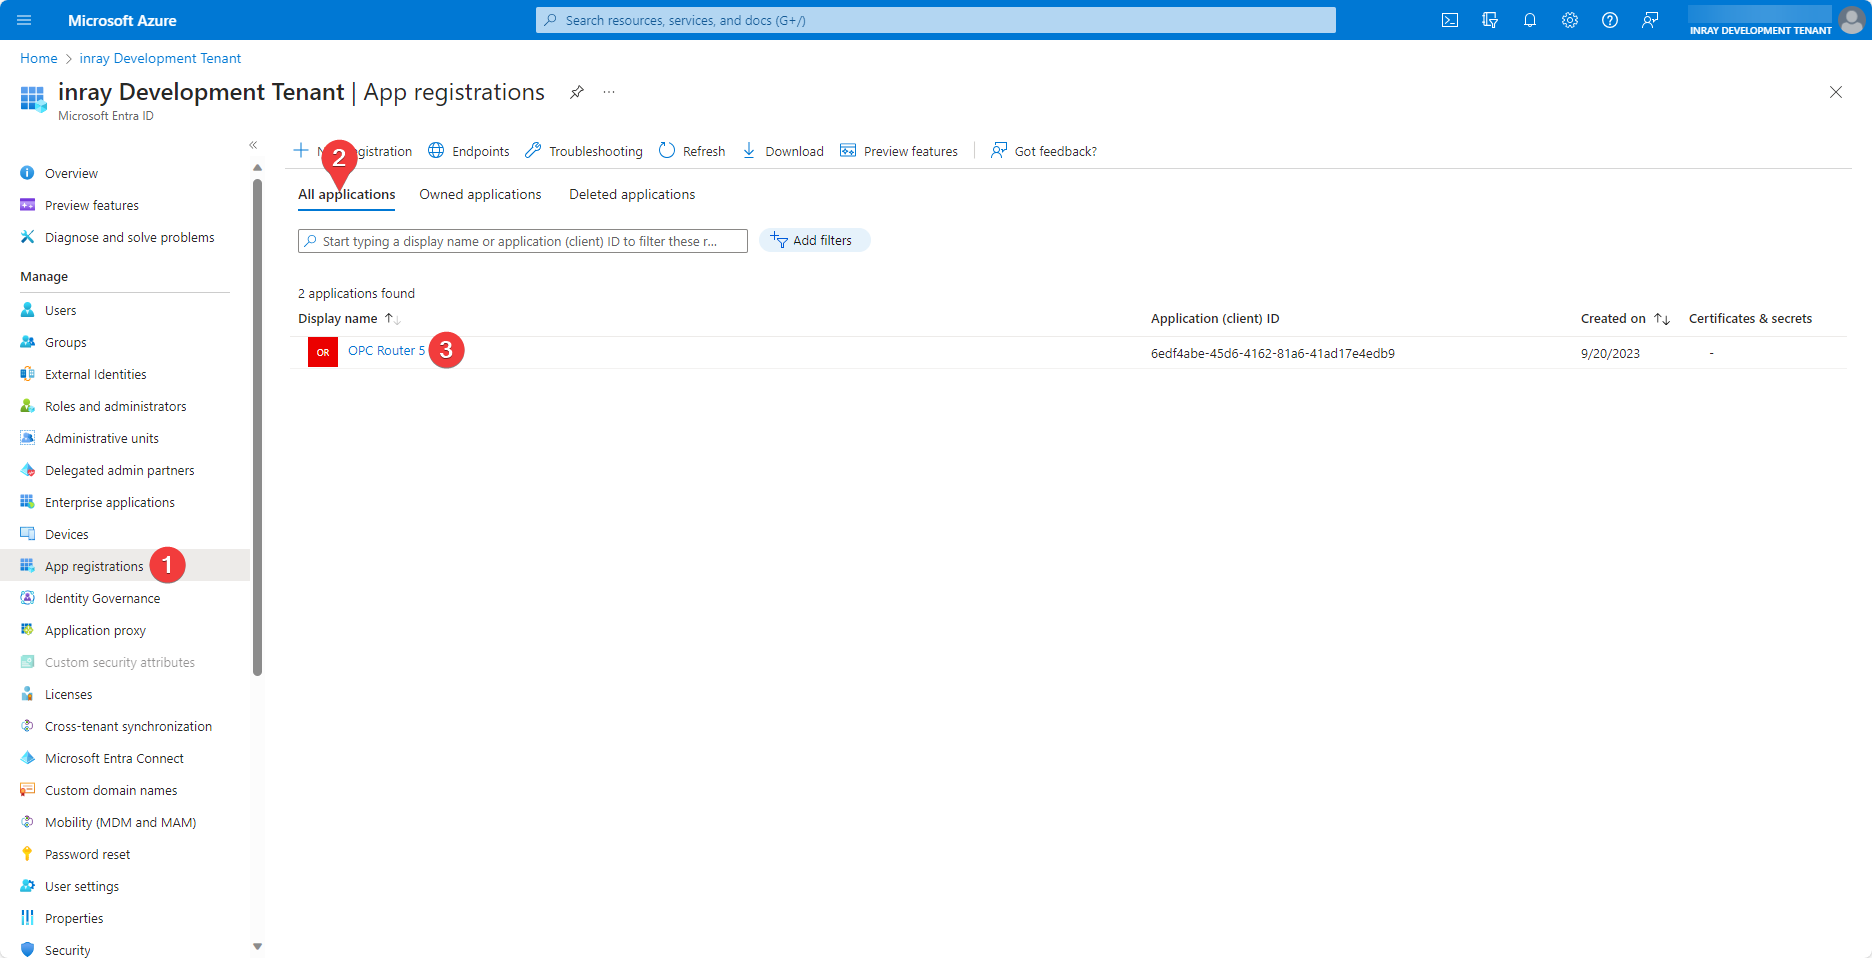The height and width of the screenshot is (958, 1872).
Task: Go to Home breadcrumb link
Action: (39, 58)
